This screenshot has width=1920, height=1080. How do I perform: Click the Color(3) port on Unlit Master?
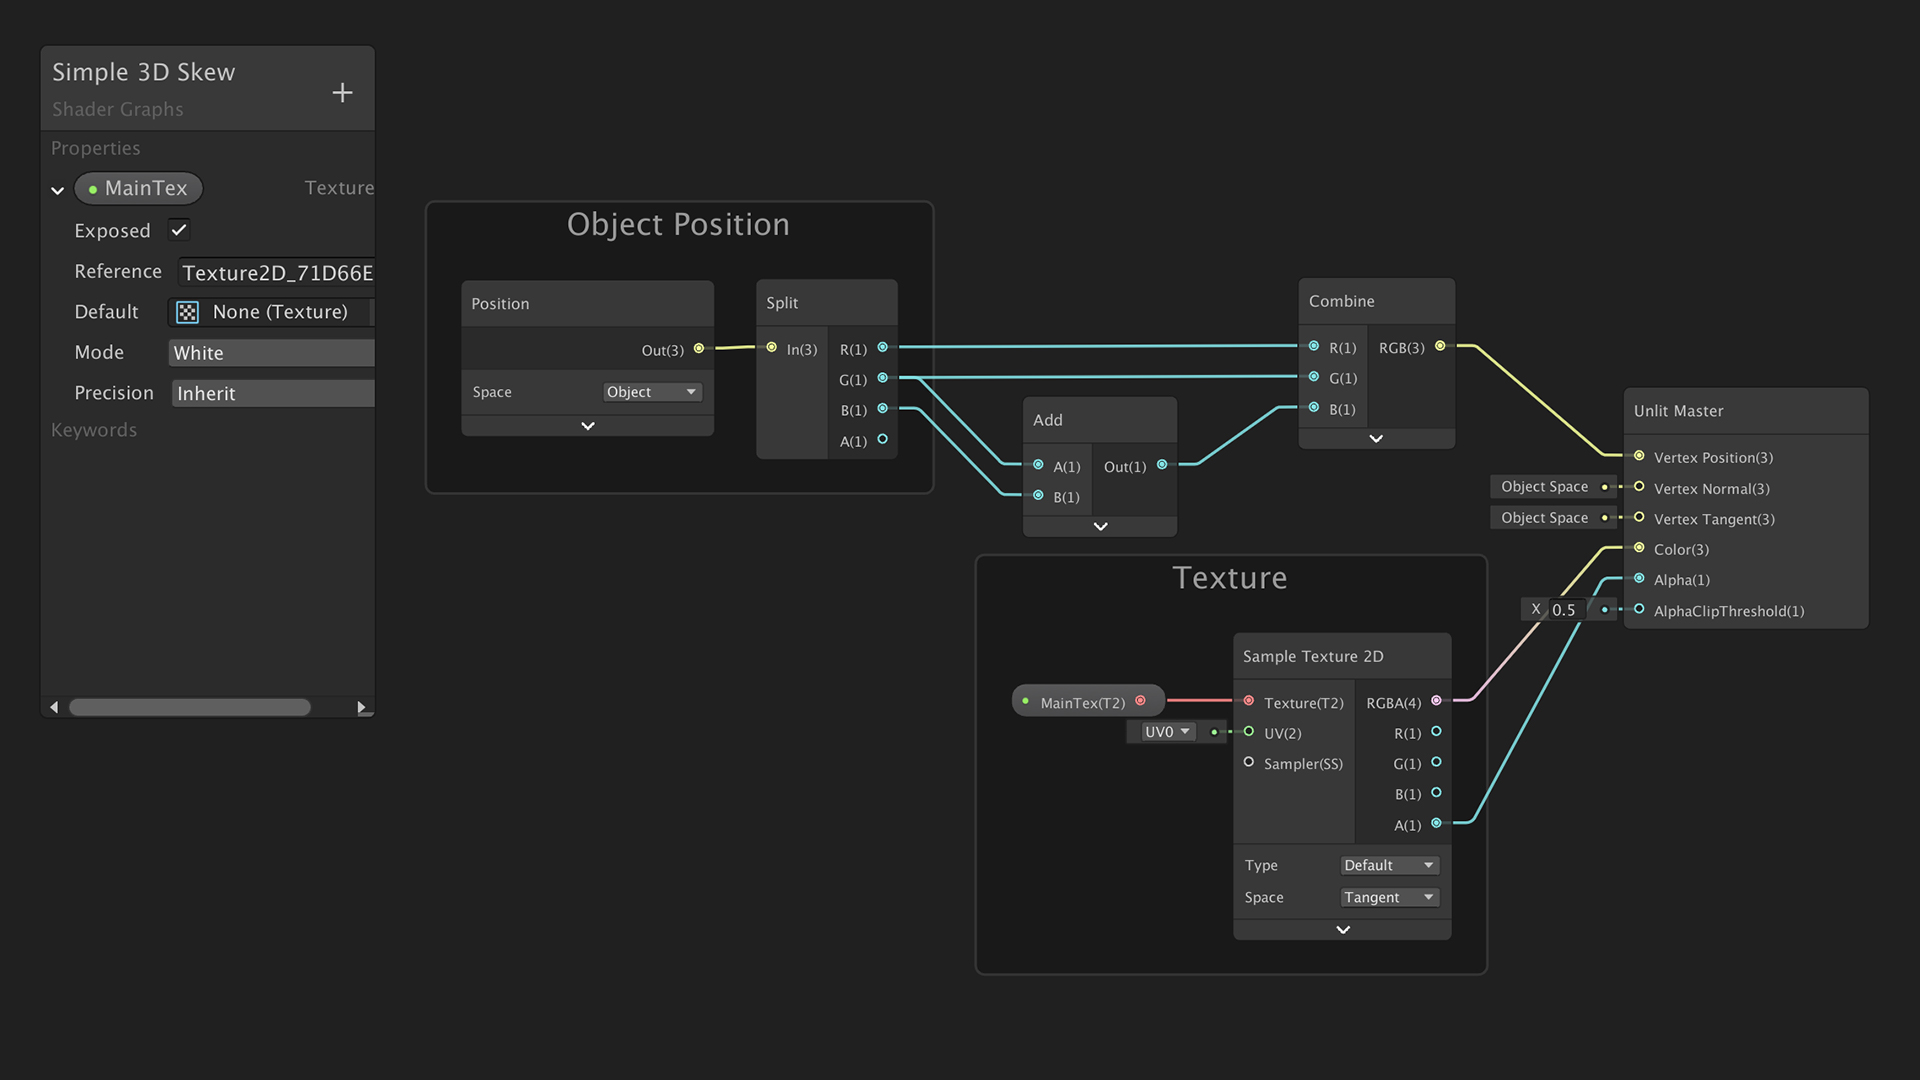tap(1639, 548)
